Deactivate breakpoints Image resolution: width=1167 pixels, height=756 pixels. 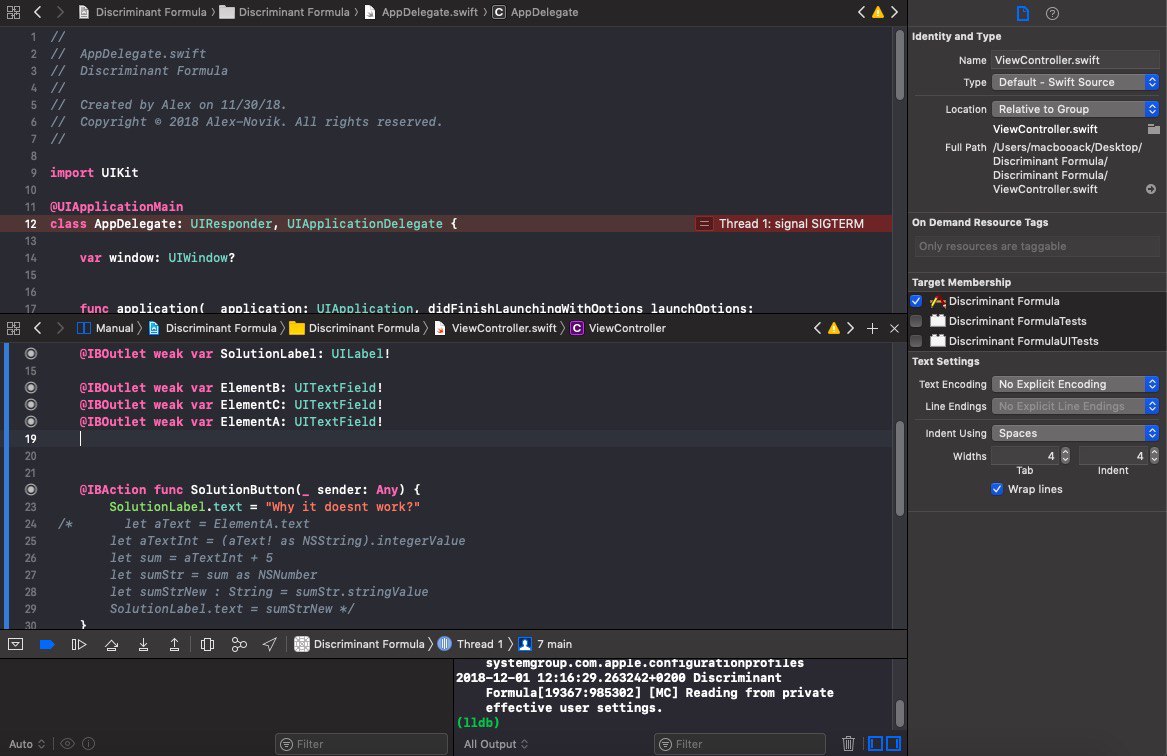pyautogui.click(x=47, y=644)
